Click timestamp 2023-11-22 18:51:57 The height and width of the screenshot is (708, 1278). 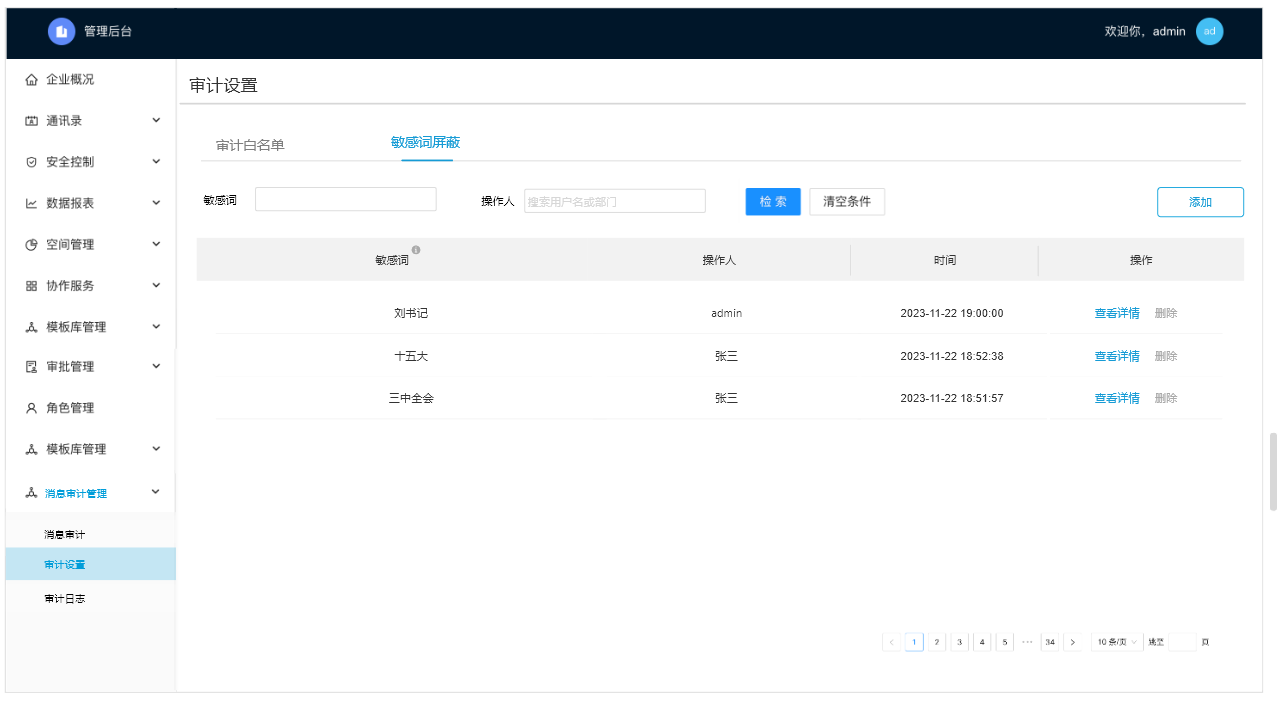pos(952,398)
